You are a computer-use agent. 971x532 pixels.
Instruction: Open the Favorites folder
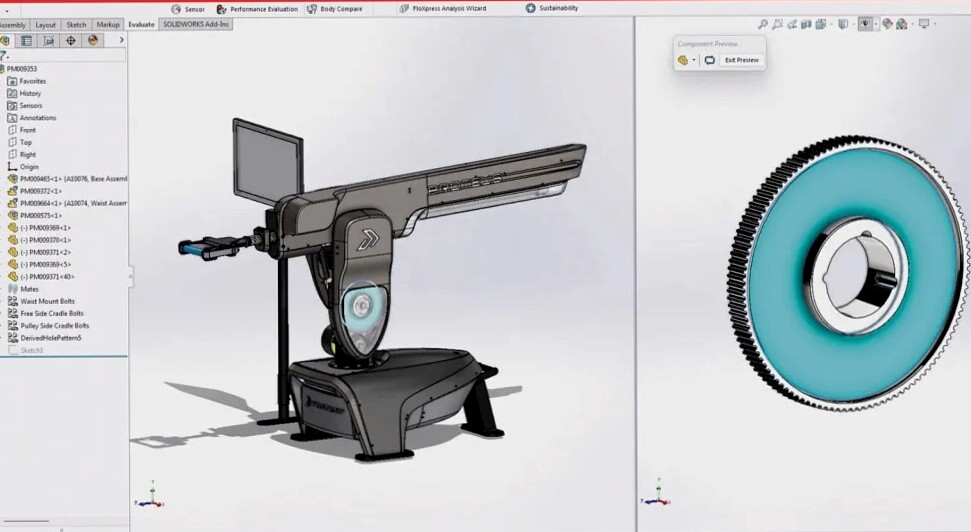(26, 81)
